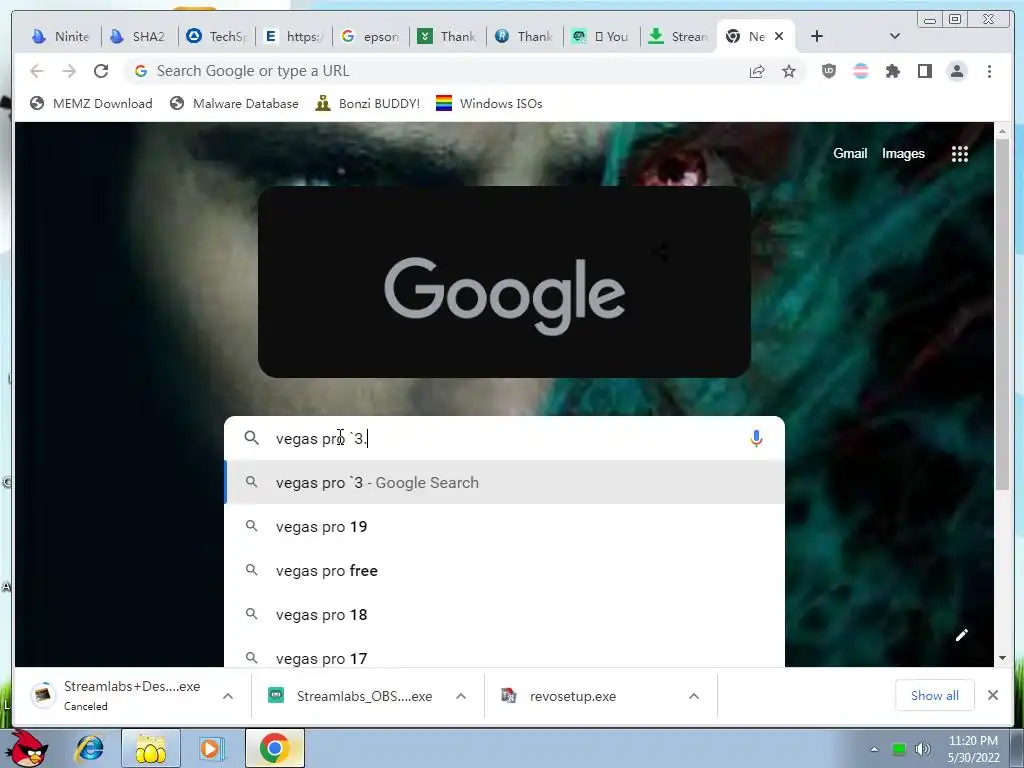Expand the tab search dropdown arrow
Viewport: 1024px width, 768px height.
pyautogui.click(x=895, y=37)
